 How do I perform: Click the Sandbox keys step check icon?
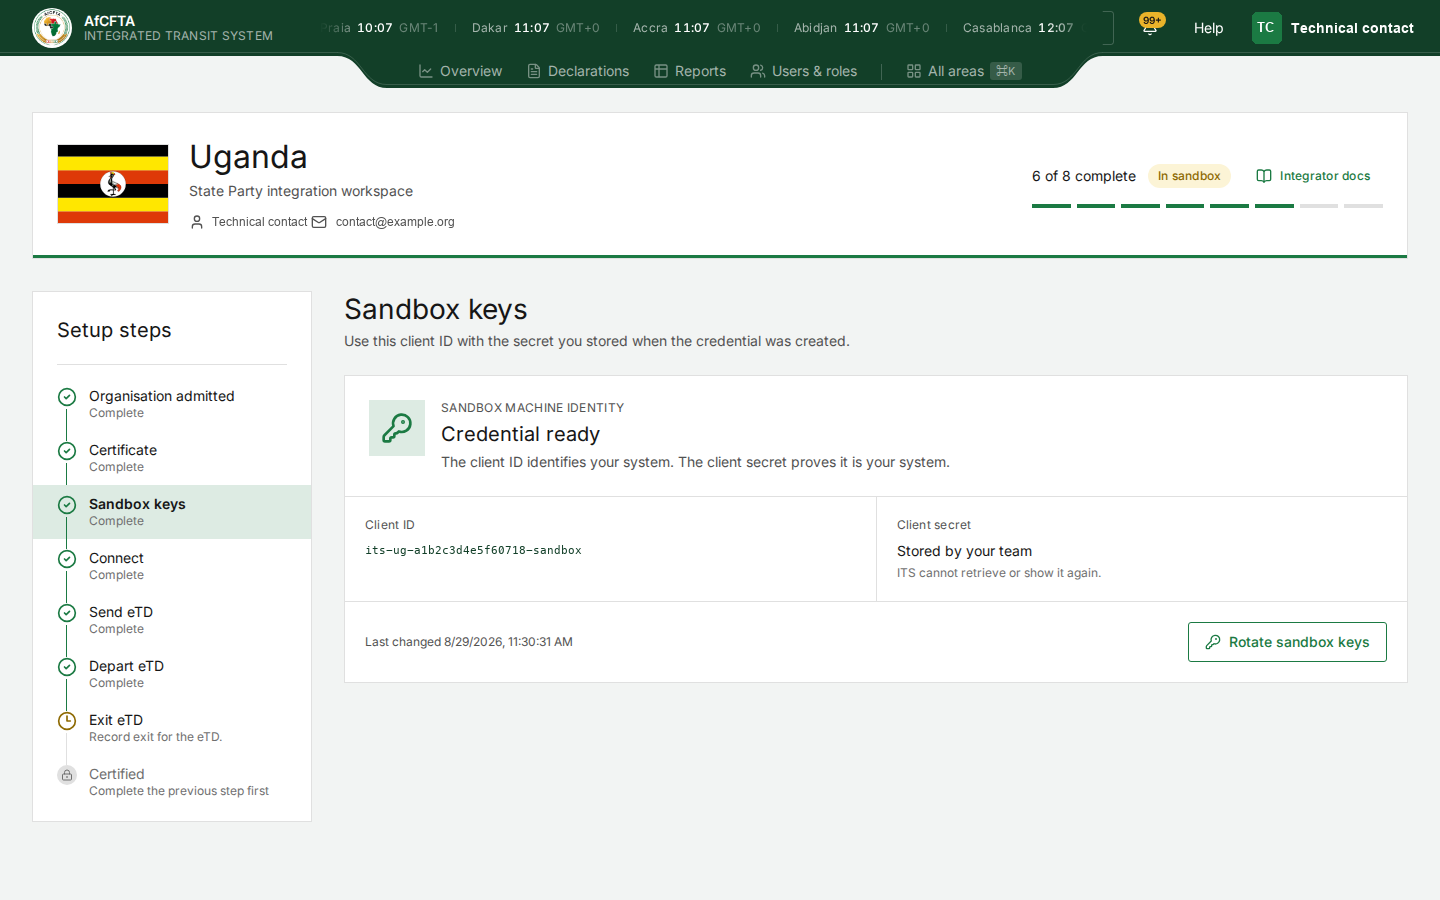(x=67, y=505)
